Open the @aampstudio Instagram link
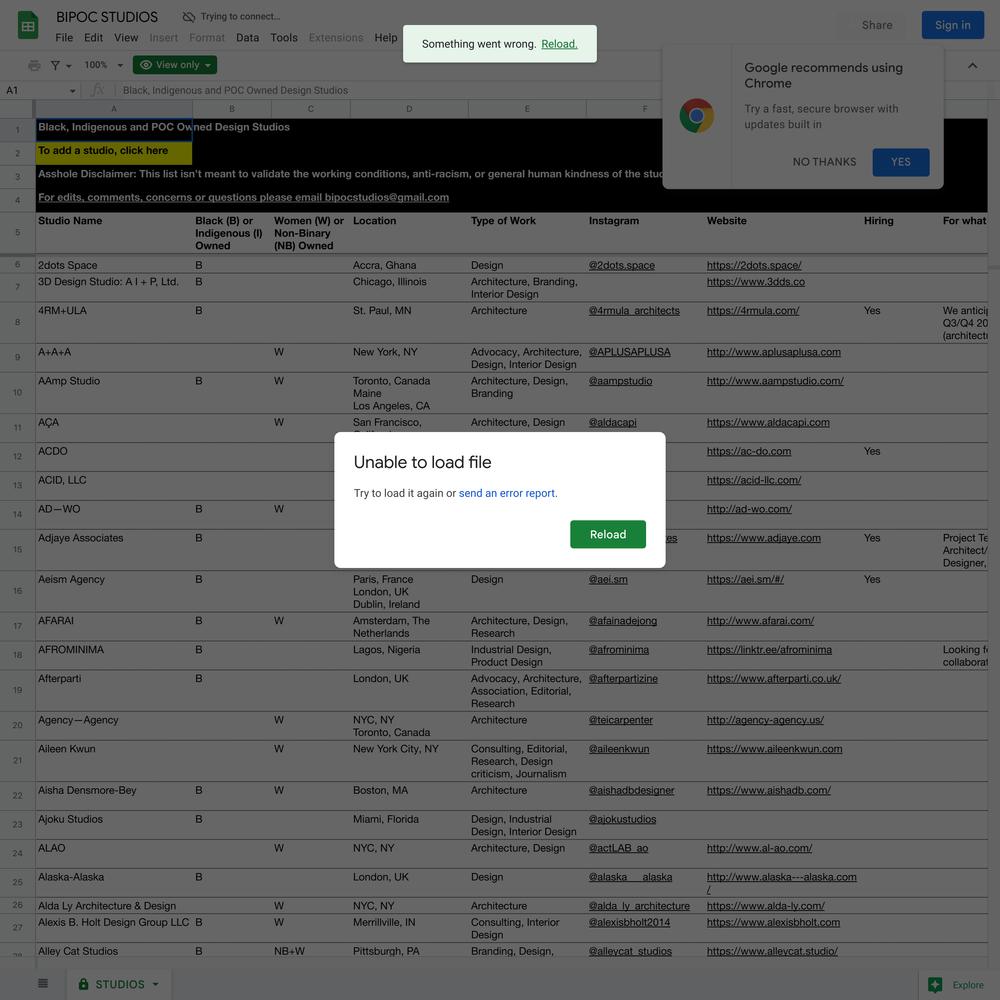Image resolution: width=1000 pixels, height=1000 pixels. click(x=620, y=381)
